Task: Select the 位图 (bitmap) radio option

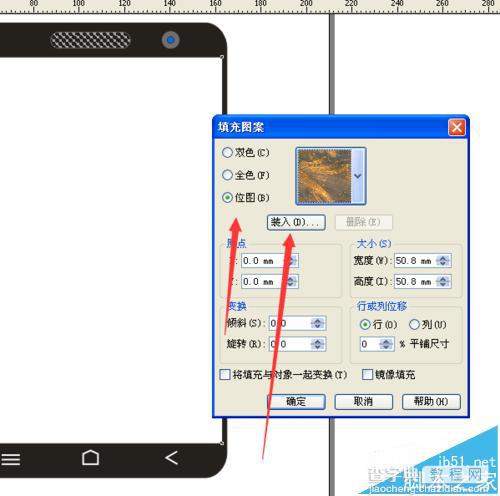Action: [245, 198]
